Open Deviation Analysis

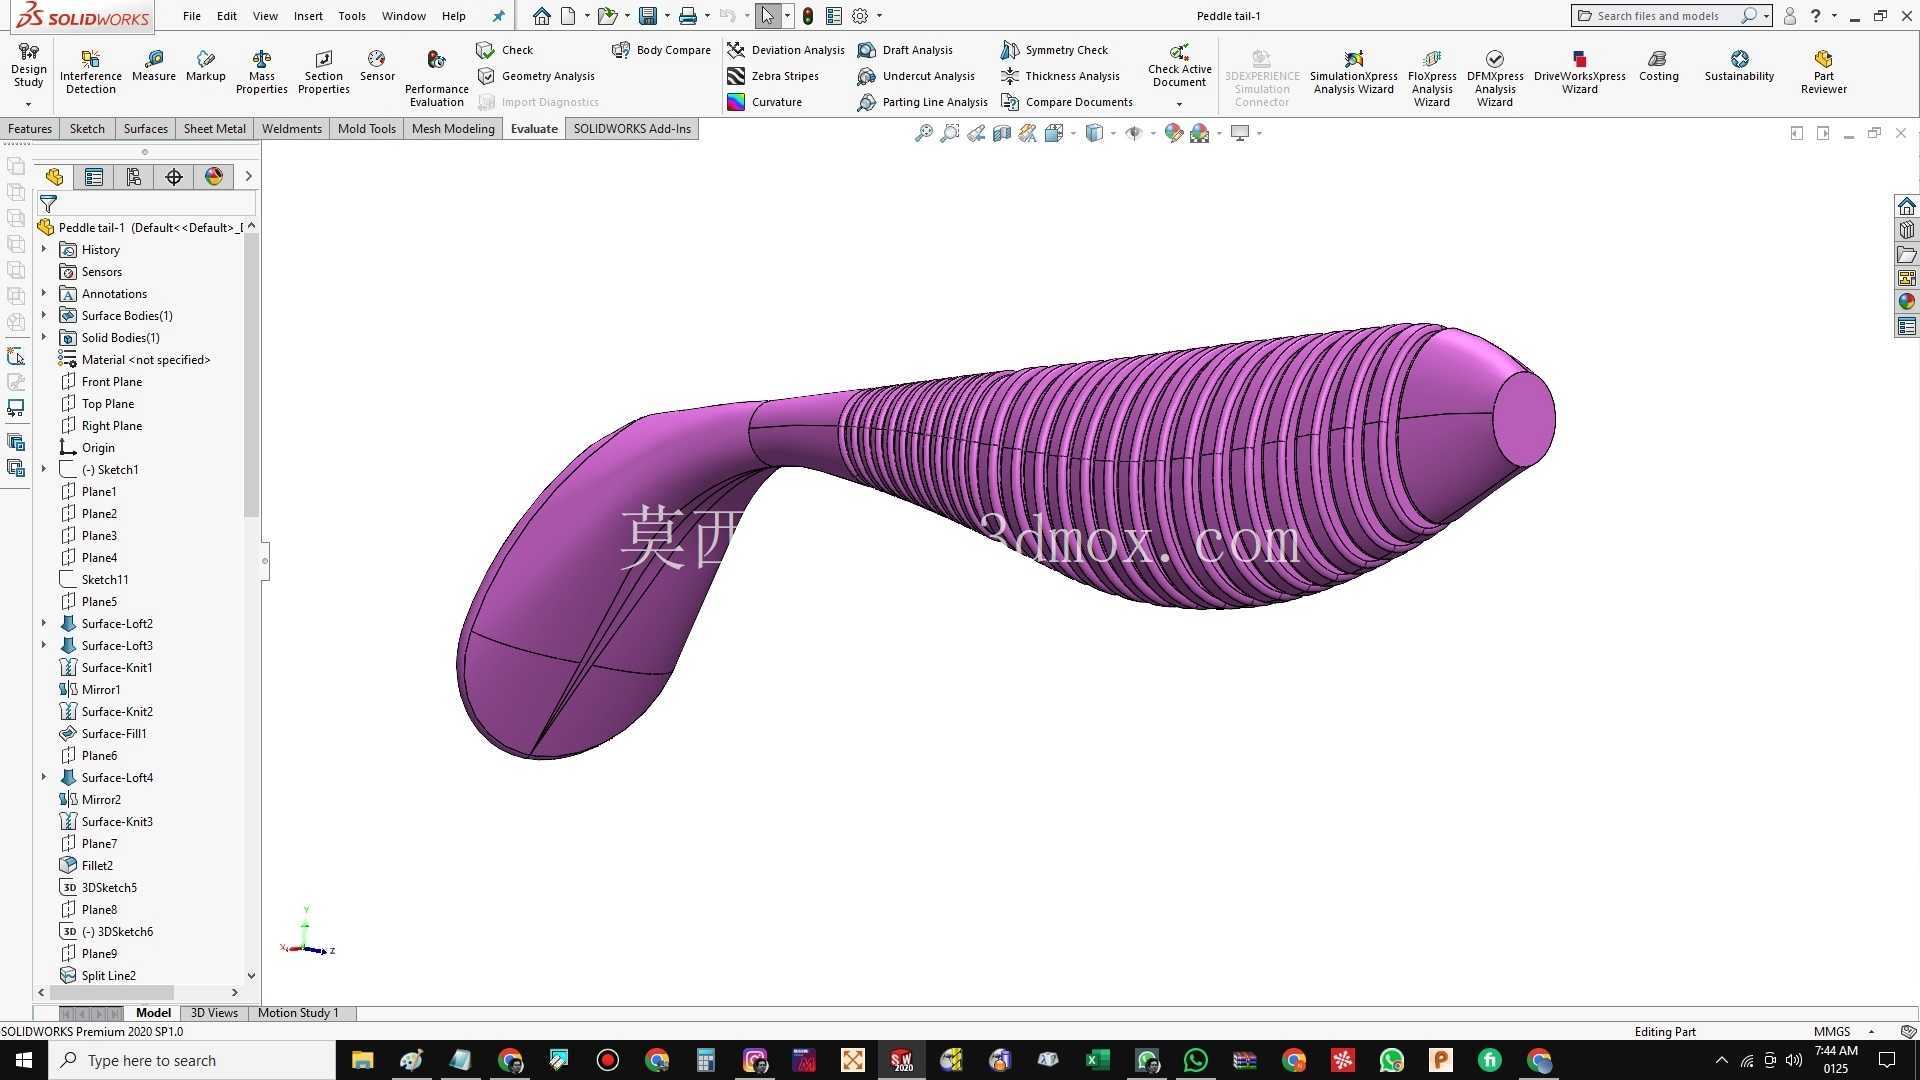pyautogui.click(x=786, y=50)
